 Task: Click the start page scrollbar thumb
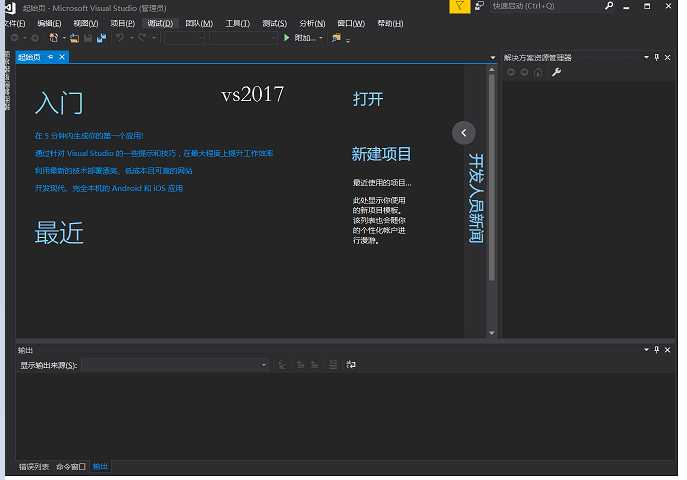point(492,177)
